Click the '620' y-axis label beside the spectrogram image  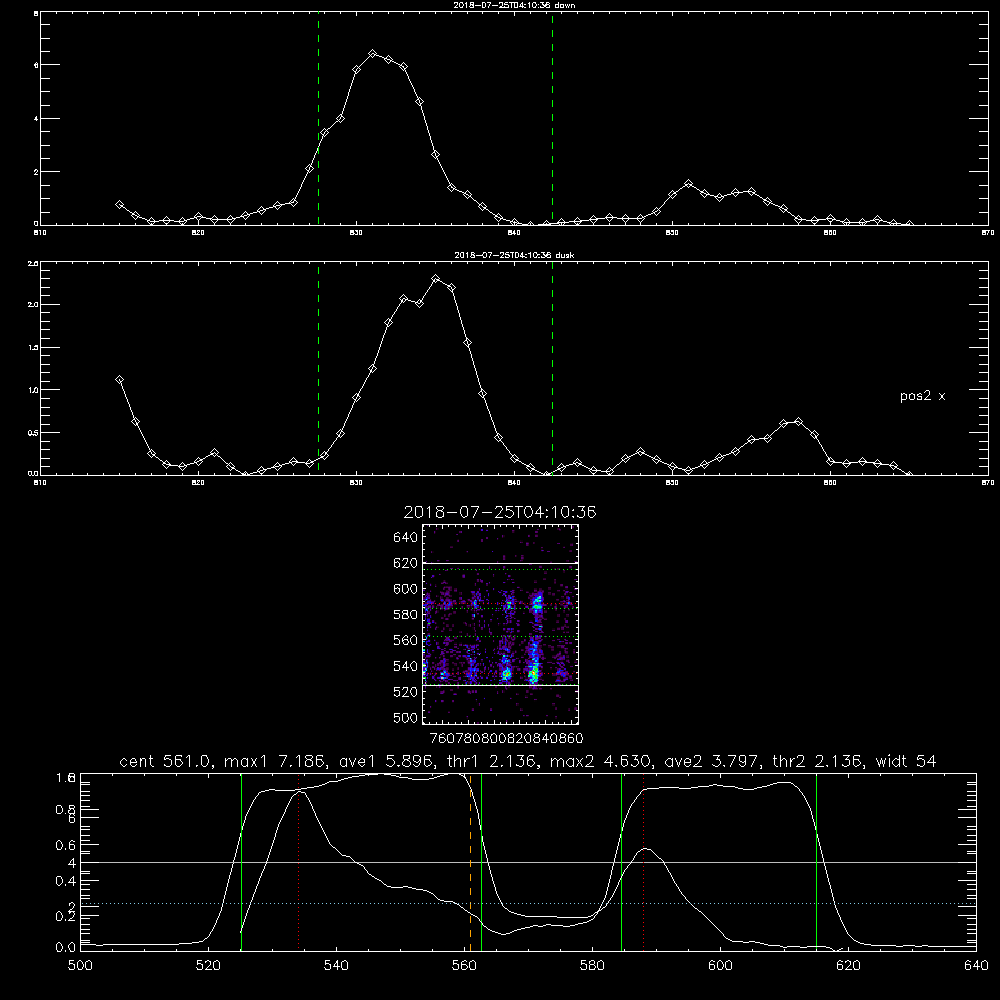click(405, 563)
